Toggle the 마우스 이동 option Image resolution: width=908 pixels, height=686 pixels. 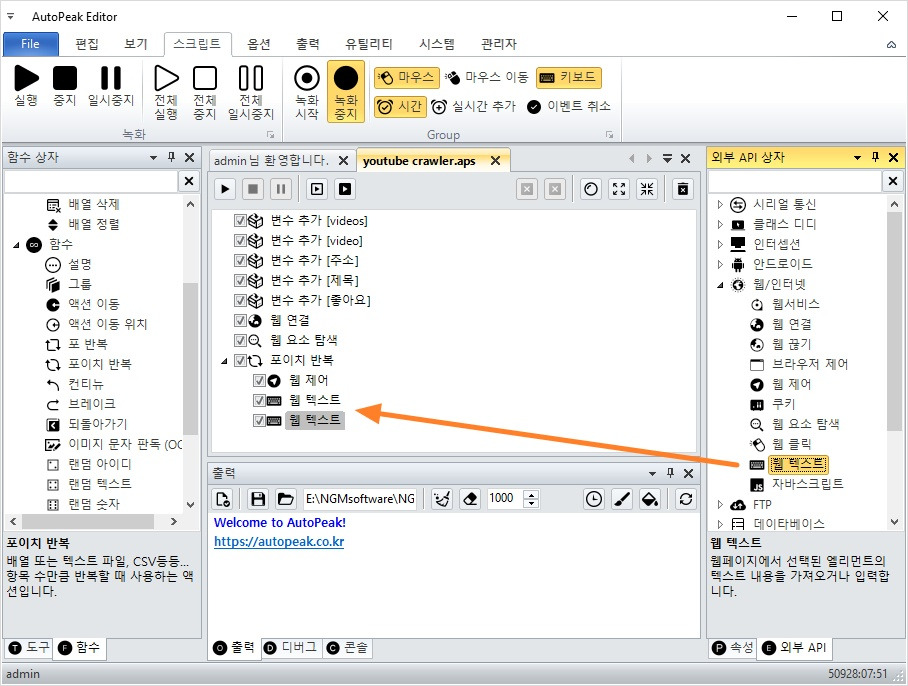tap(488, 77)
